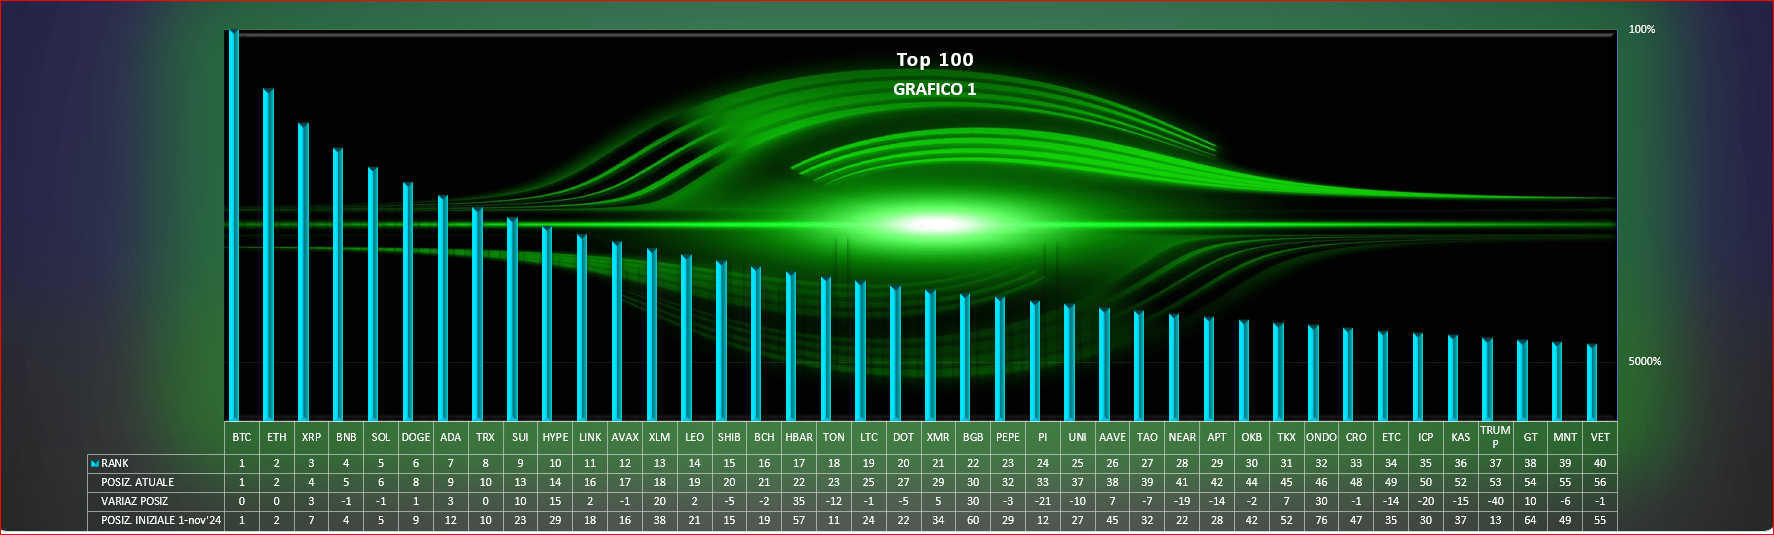Select the DOGE column header
This screenshot has width=1774, height=535.
point(416,438)
